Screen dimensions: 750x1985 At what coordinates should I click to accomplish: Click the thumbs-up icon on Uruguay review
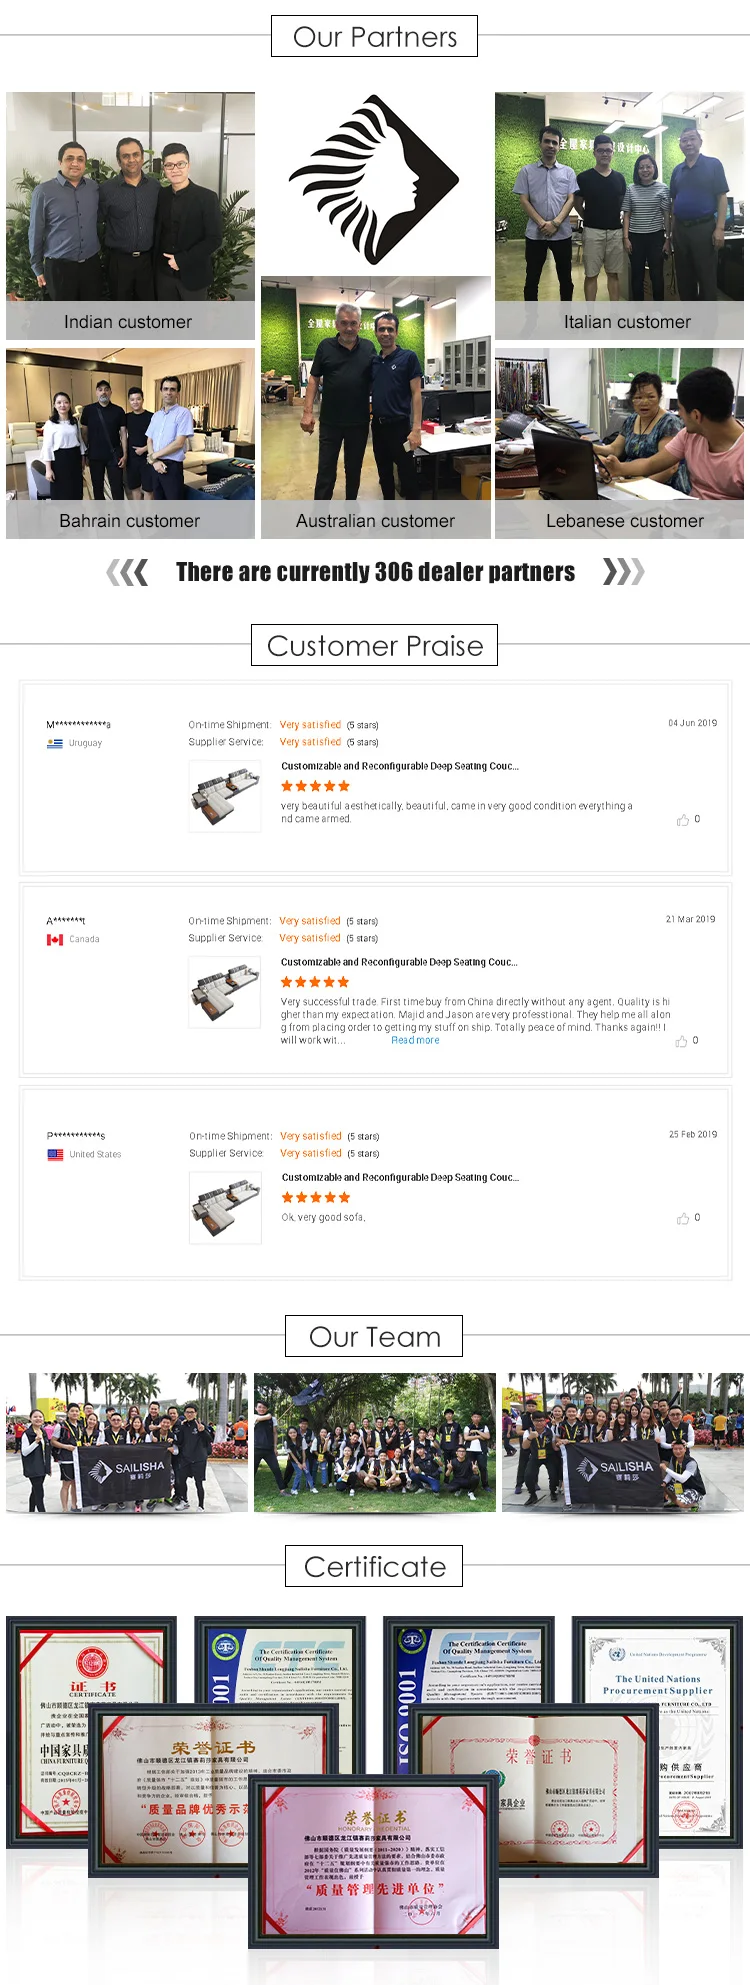[x=683, y=820]
